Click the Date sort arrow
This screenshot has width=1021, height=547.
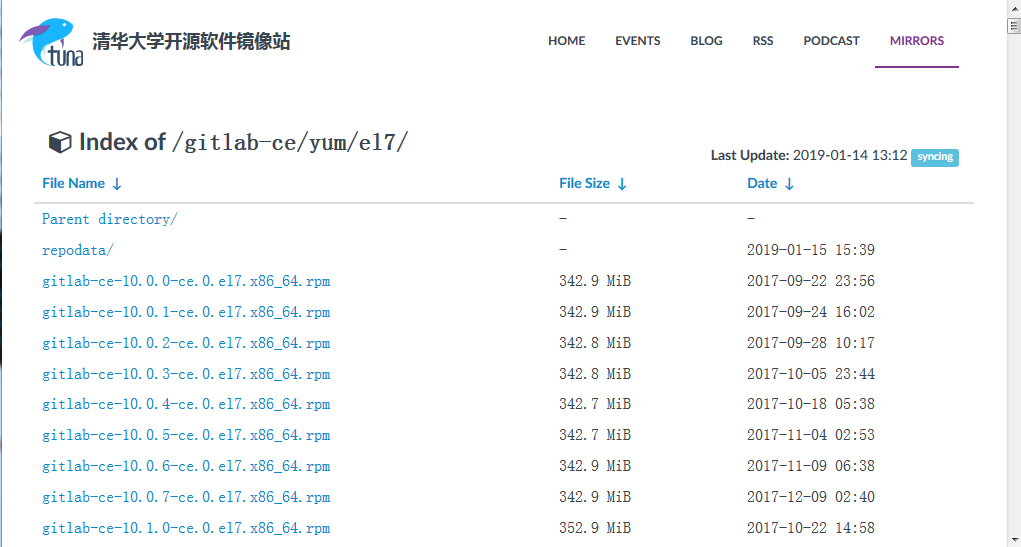tap(789, 184)
